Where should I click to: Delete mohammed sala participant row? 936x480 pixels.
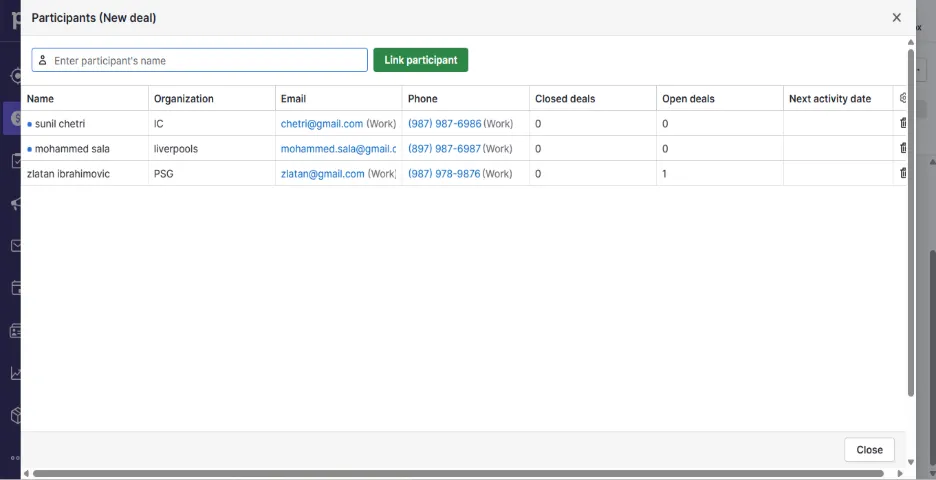[x=903, y=148]
